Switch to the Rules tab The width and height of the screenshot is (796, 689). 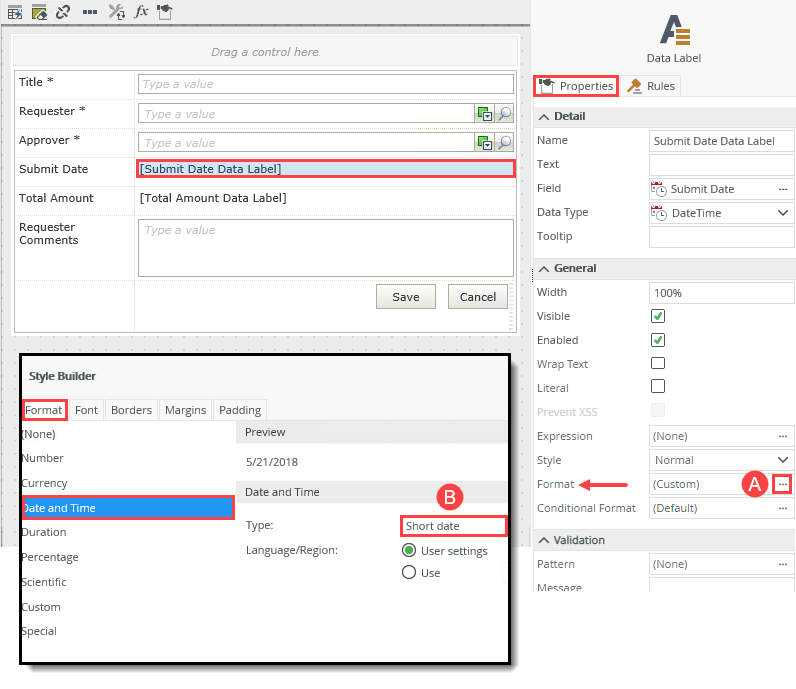pyautogui.click(x=651, y=86)
